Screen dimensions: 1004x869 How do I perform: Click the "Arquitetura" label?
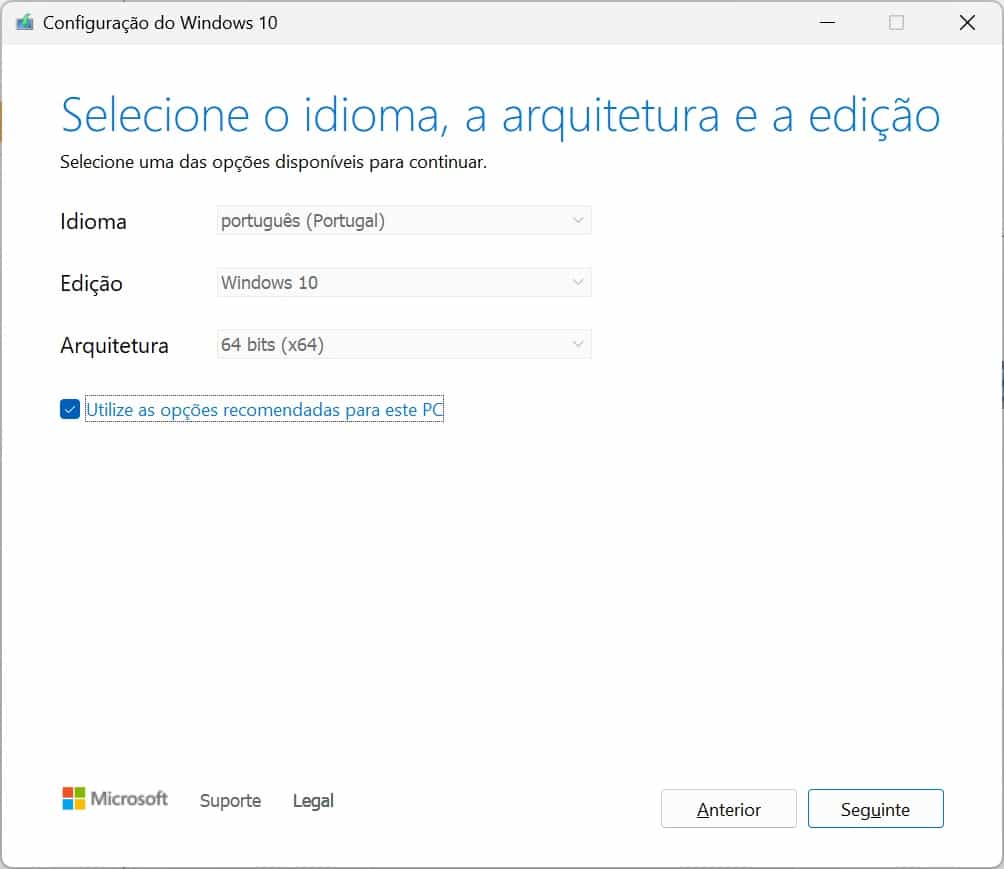(x=115, y=346)
